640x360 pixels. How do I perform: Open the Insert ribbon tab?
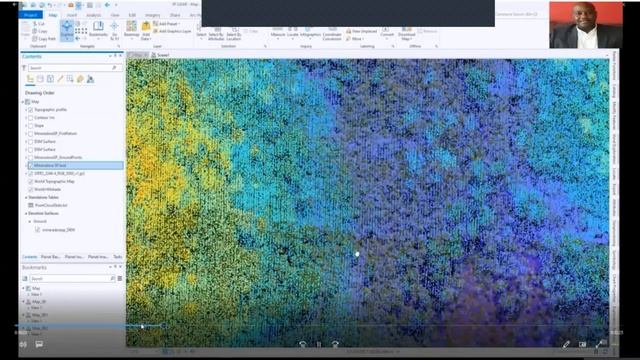click(72, 15)
